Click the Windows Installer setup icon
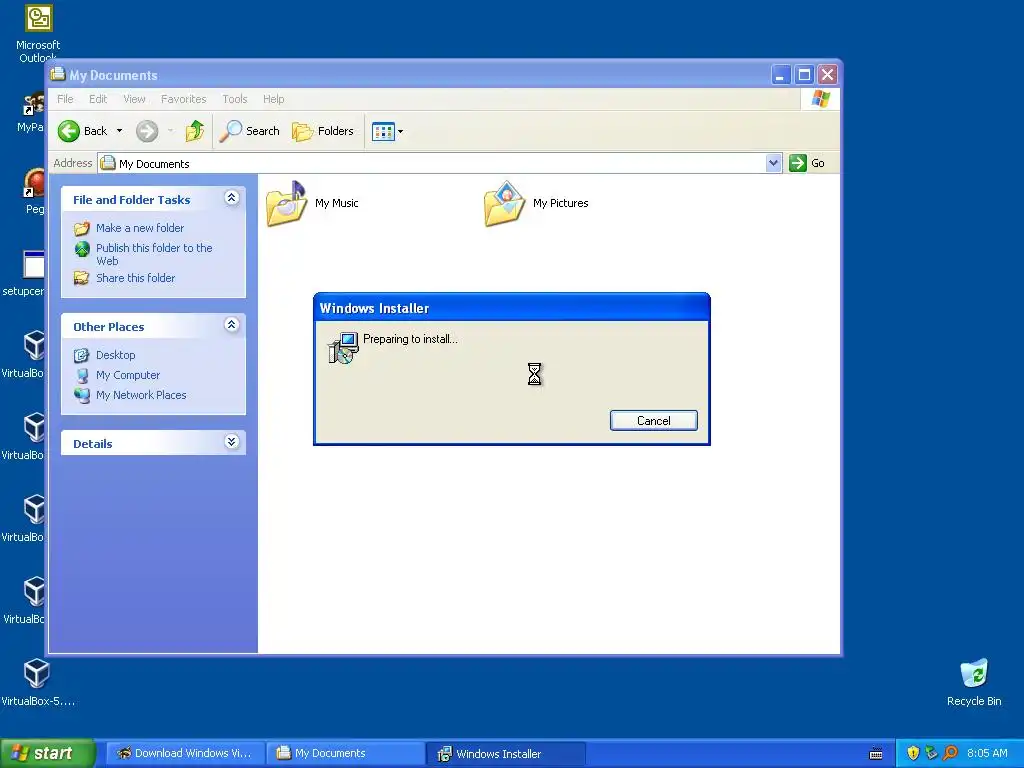Viewport: 1024px width, 768px height. 343,348
